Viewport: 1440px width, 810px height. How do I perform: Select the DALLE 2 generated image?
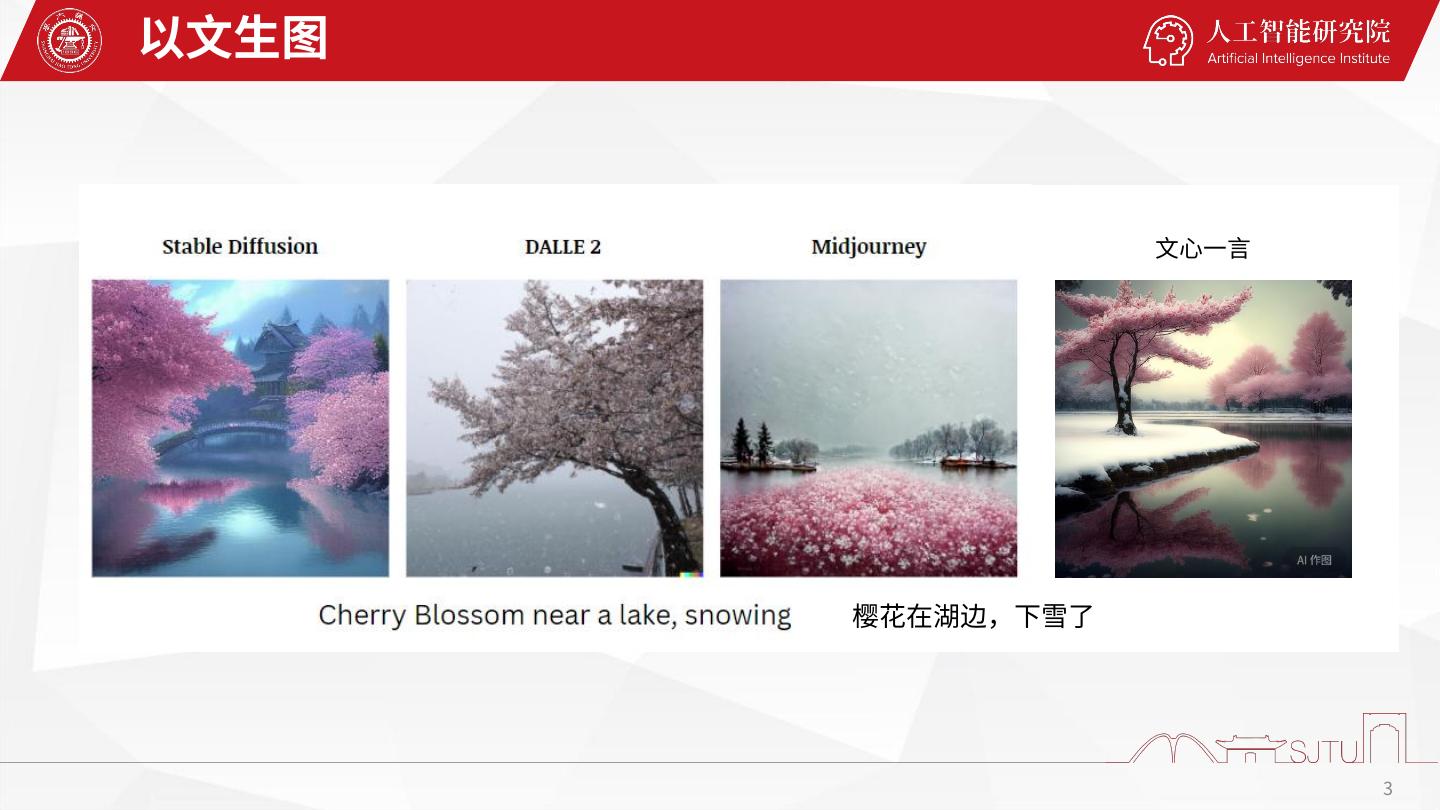click(554, 428)
